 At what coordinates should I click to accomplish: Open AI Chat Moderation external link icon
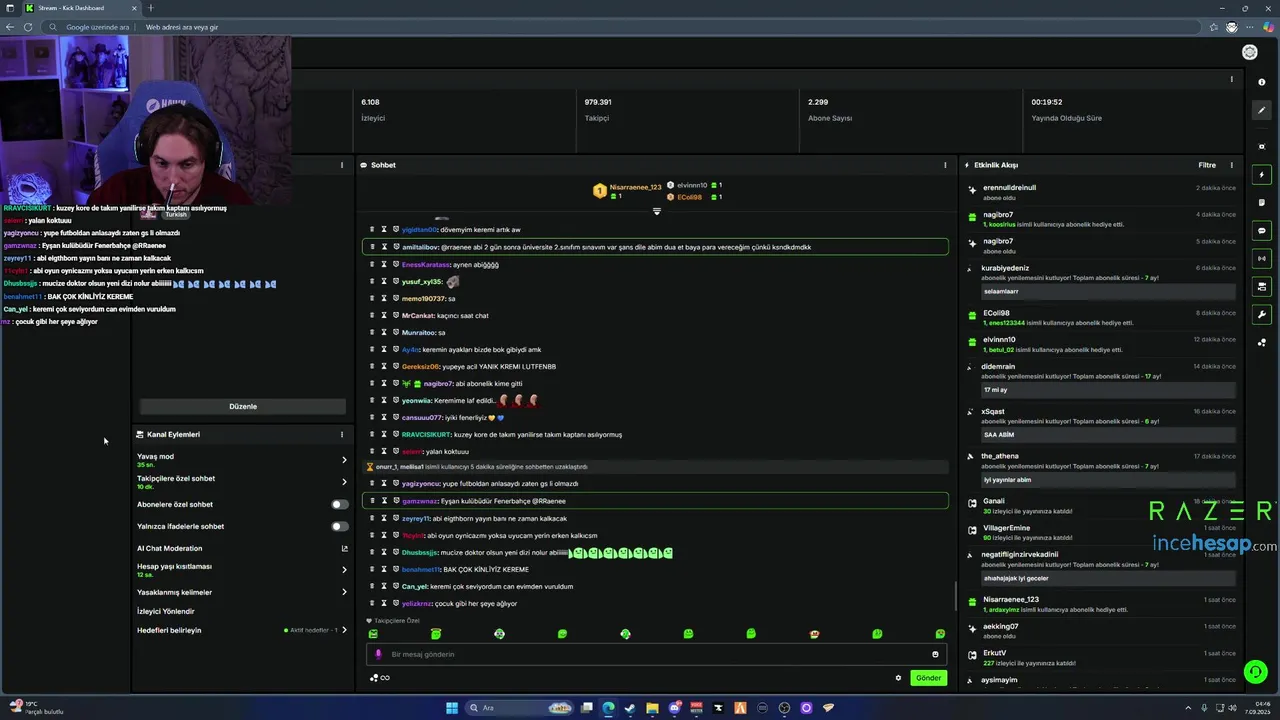[x=345, y=548]
